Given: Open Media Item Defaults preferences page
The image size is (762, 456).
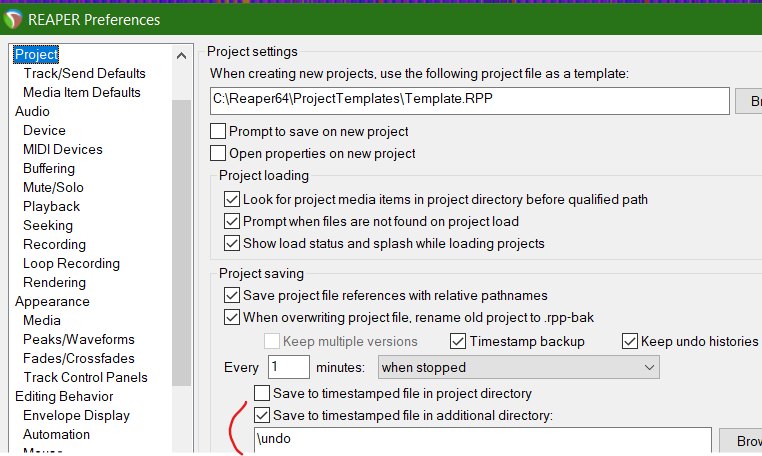Looking at the screenshot, I should [x=82, y=92].
